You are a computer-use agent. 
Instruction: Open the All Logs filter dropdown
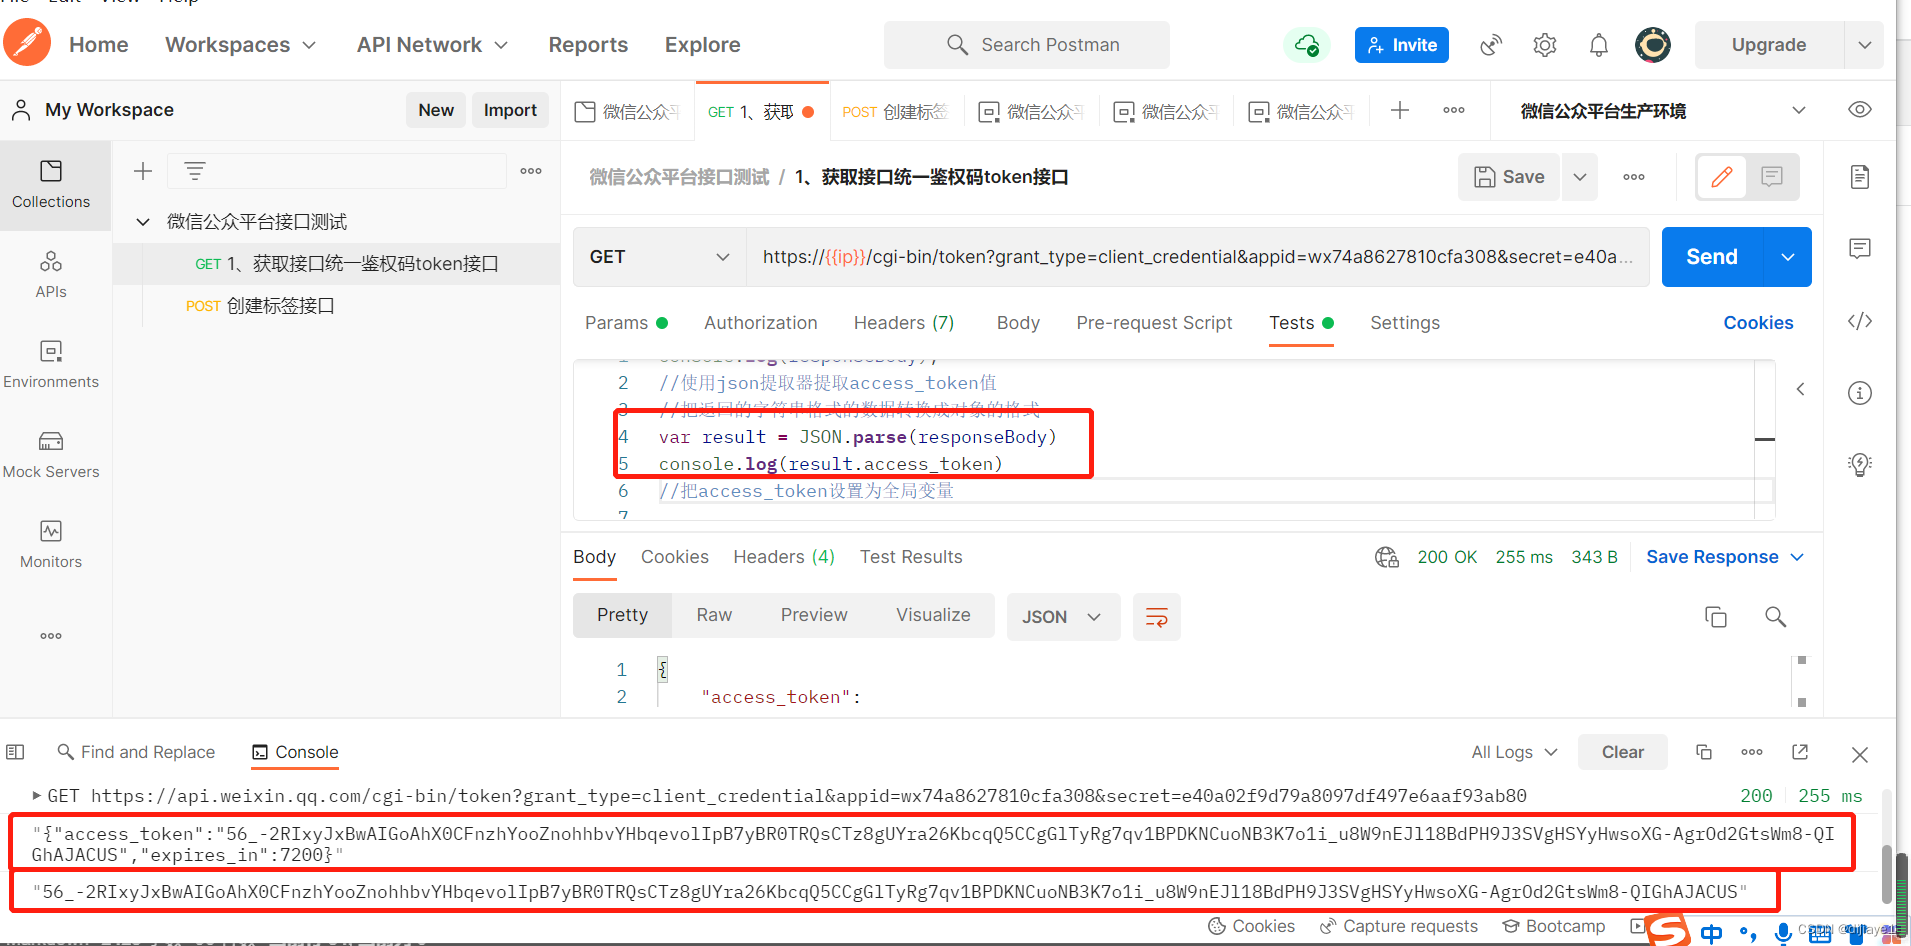1514,752
